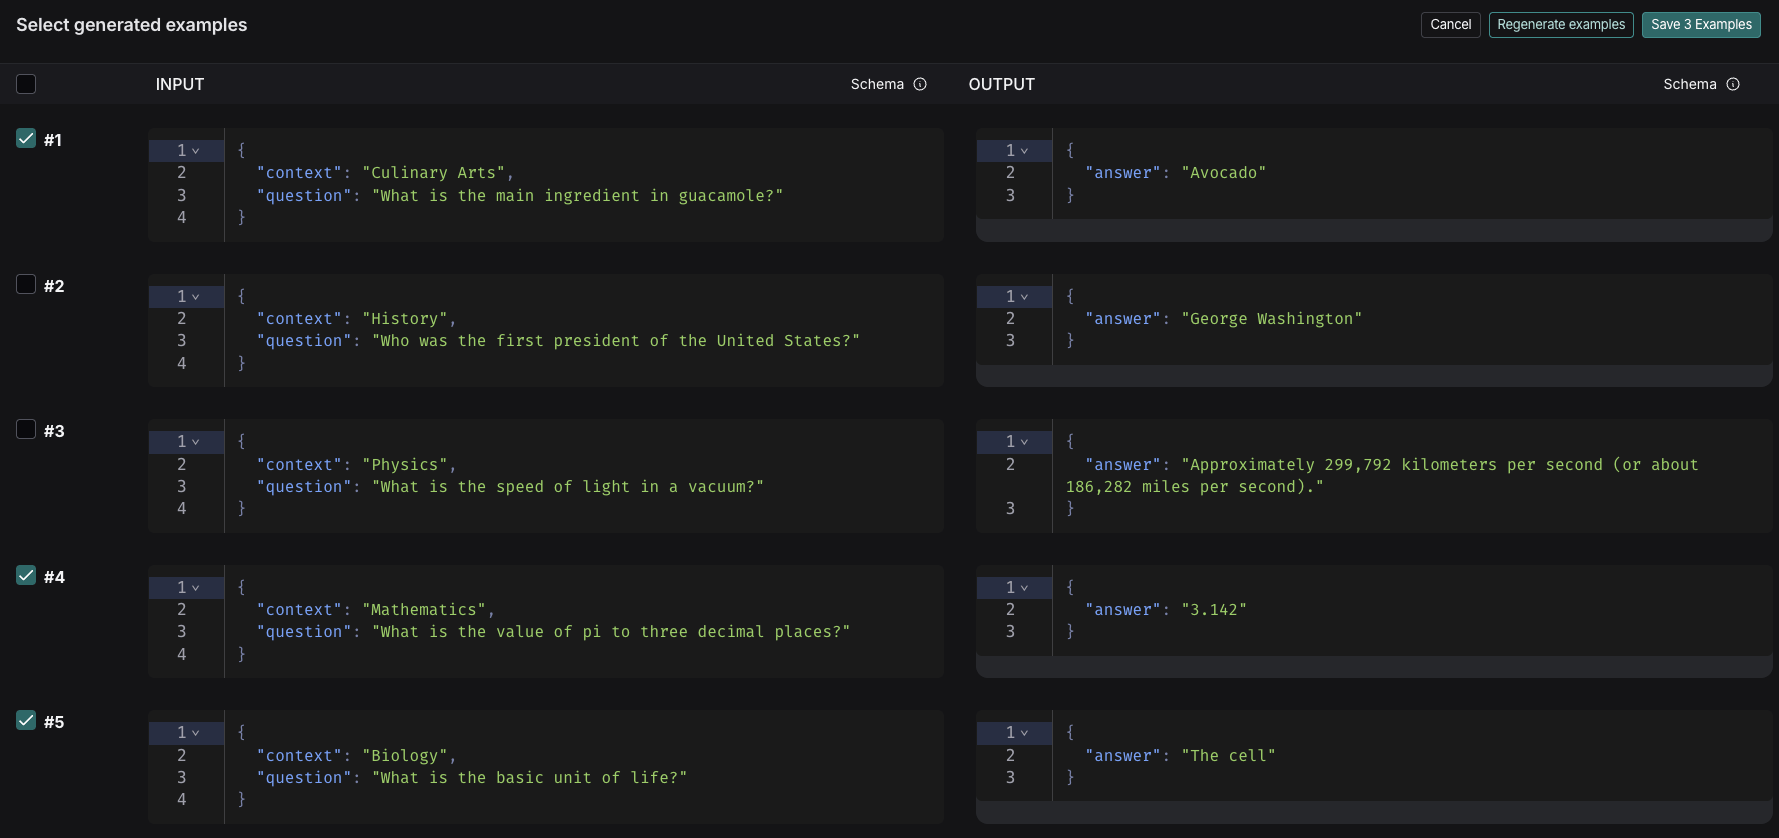Collapse JSON fold arrow in #5 input
Viewport: 1779px width, 838px height.
coord(196,733)
